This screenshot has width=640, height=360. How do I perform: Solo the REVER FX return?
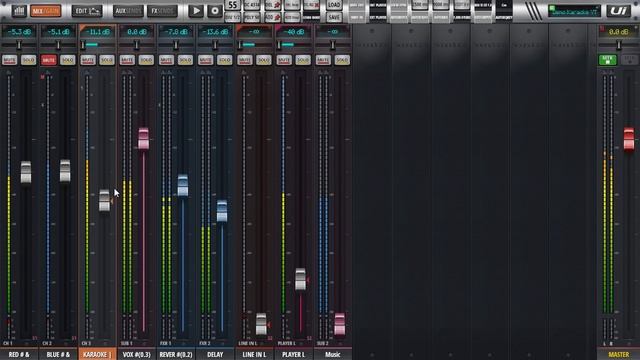(185, 60)
